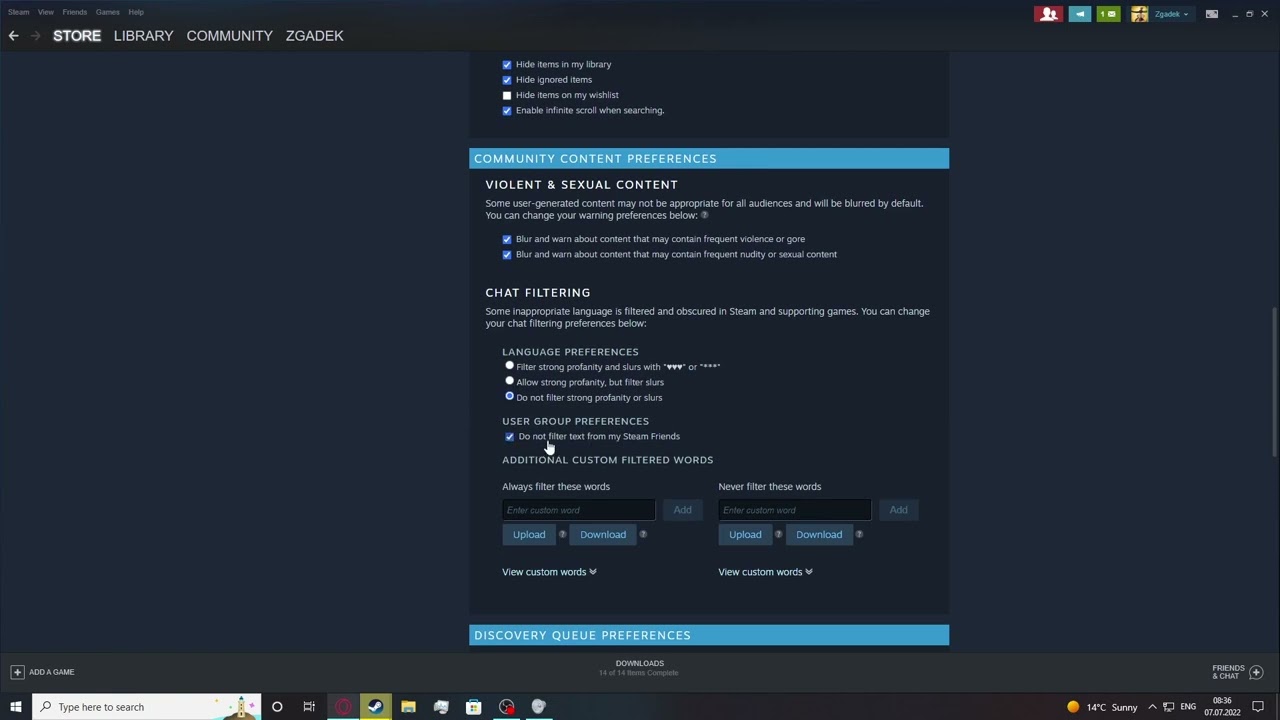Viewport: 1280px width, 720px height.
Task: Enter Big Picture mode icon
Action: point(1211,14)
